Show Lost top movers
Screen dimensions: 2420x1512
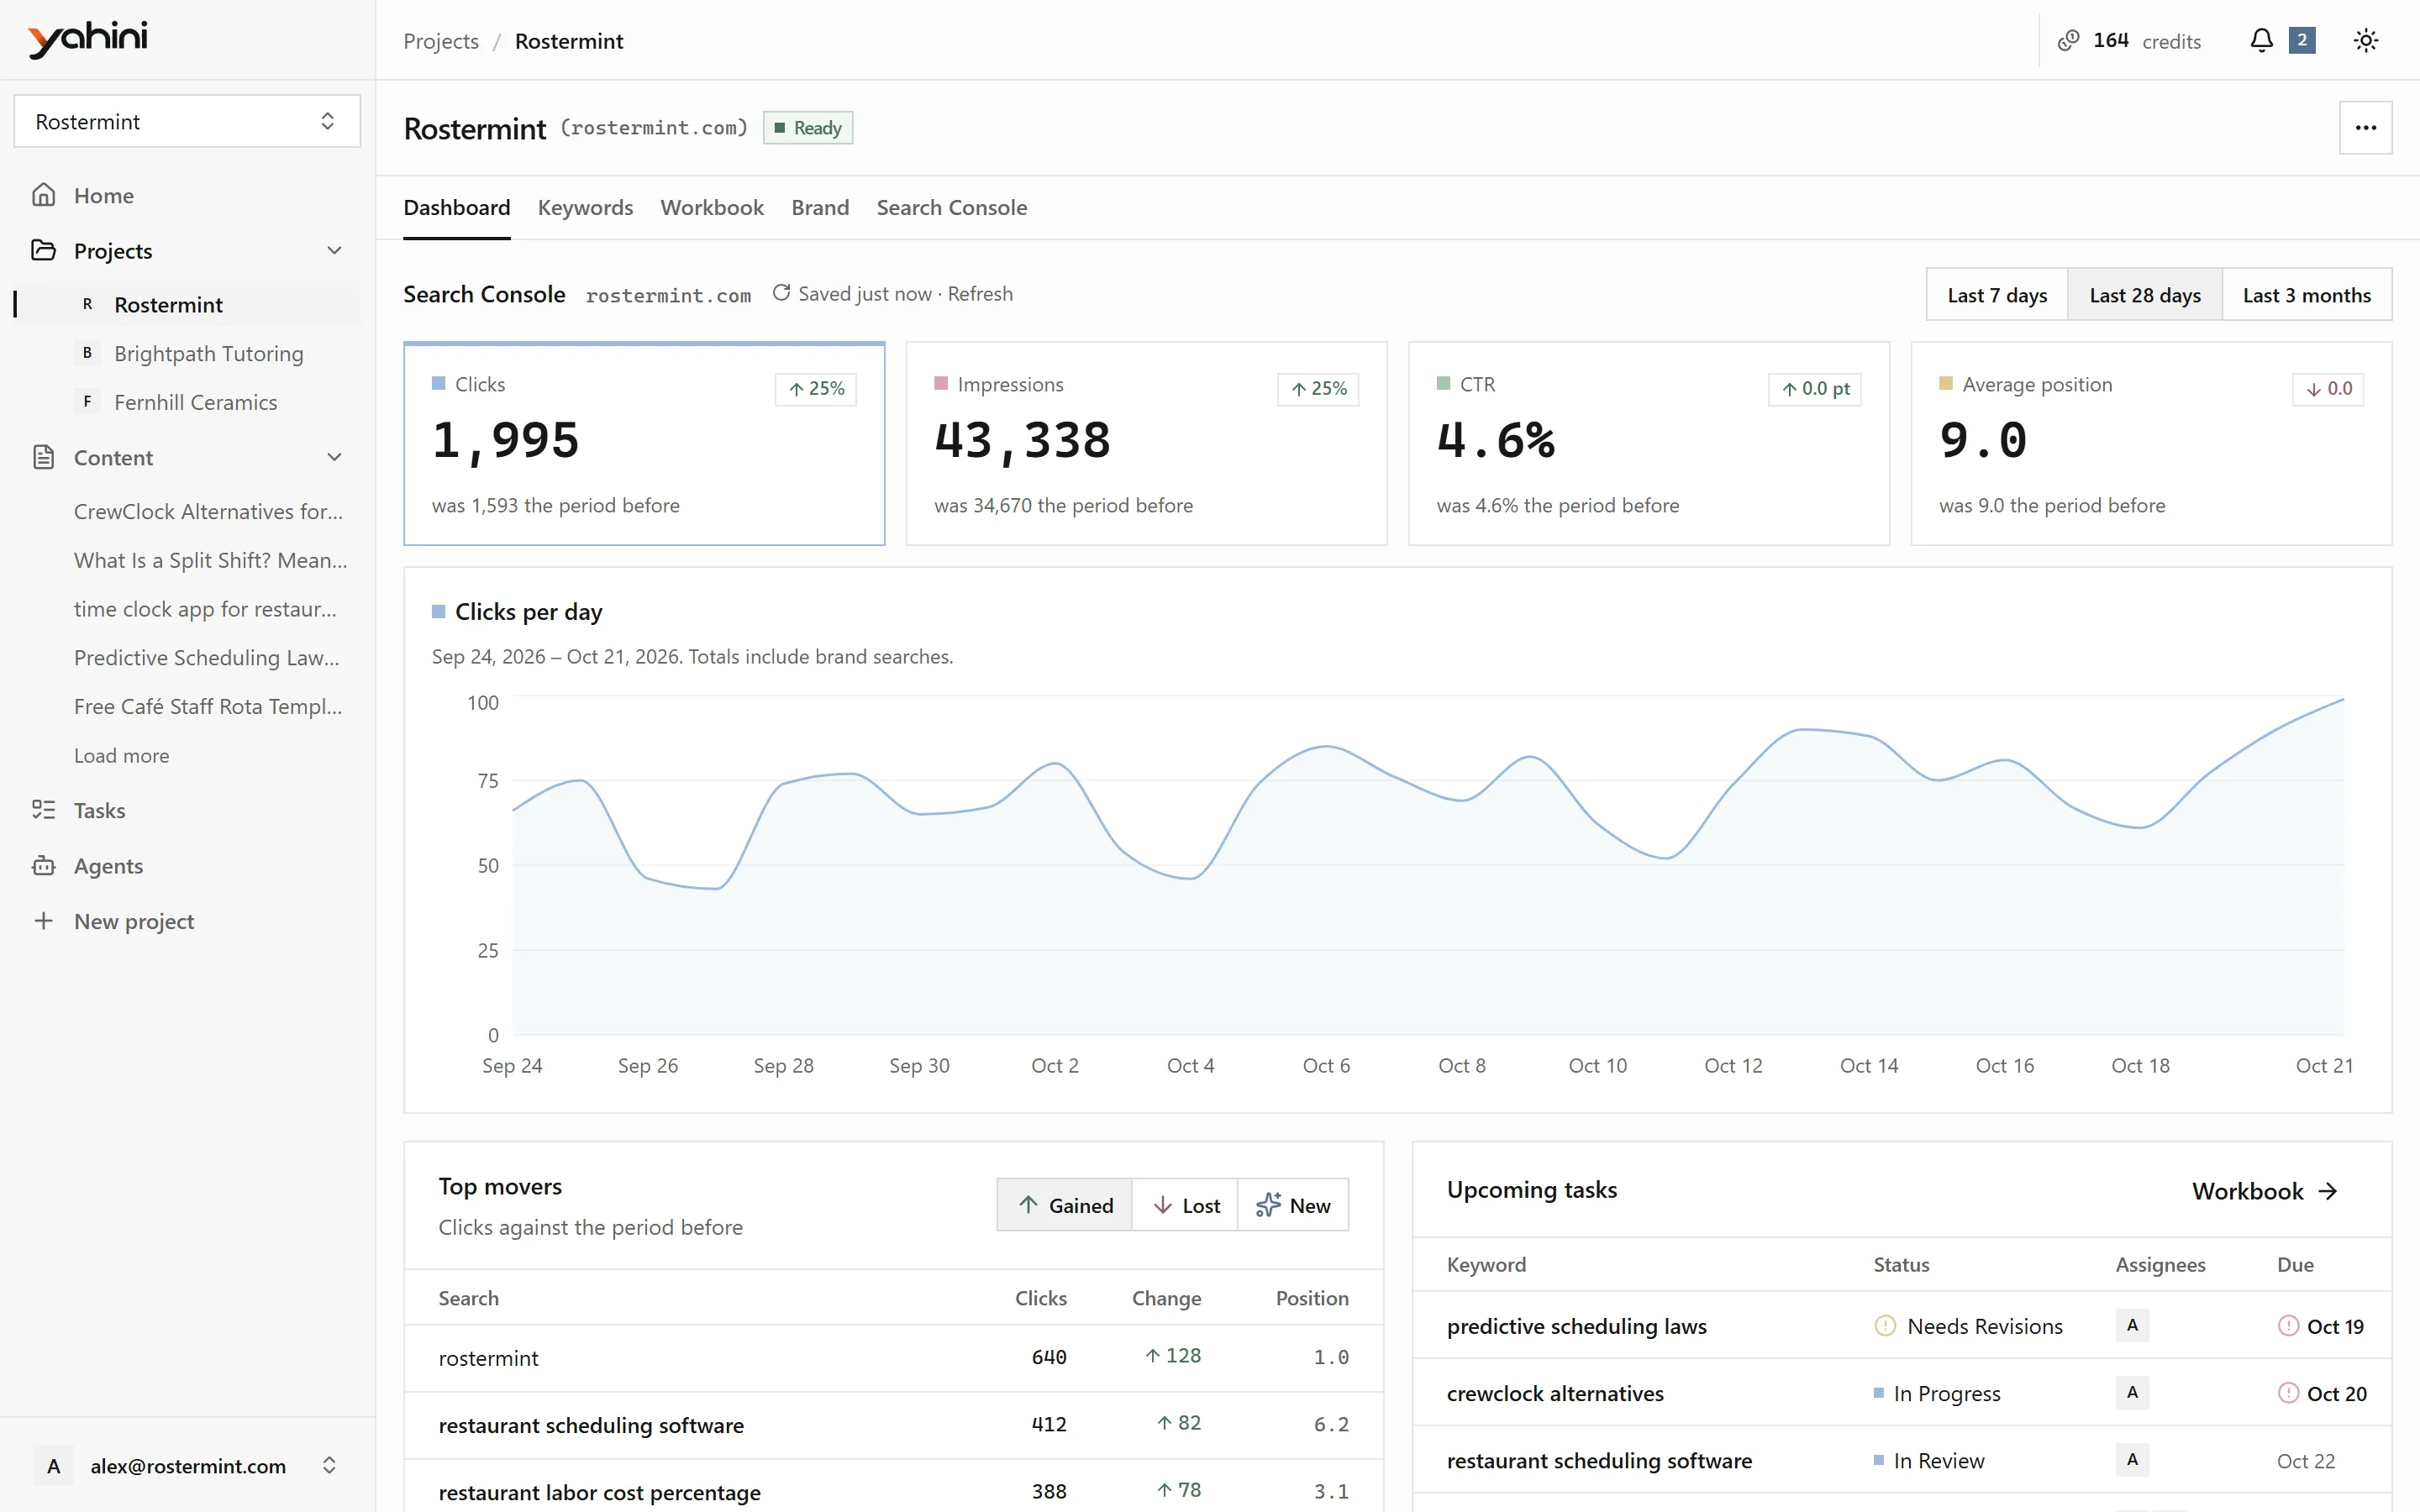(x=1185, y=1205)
